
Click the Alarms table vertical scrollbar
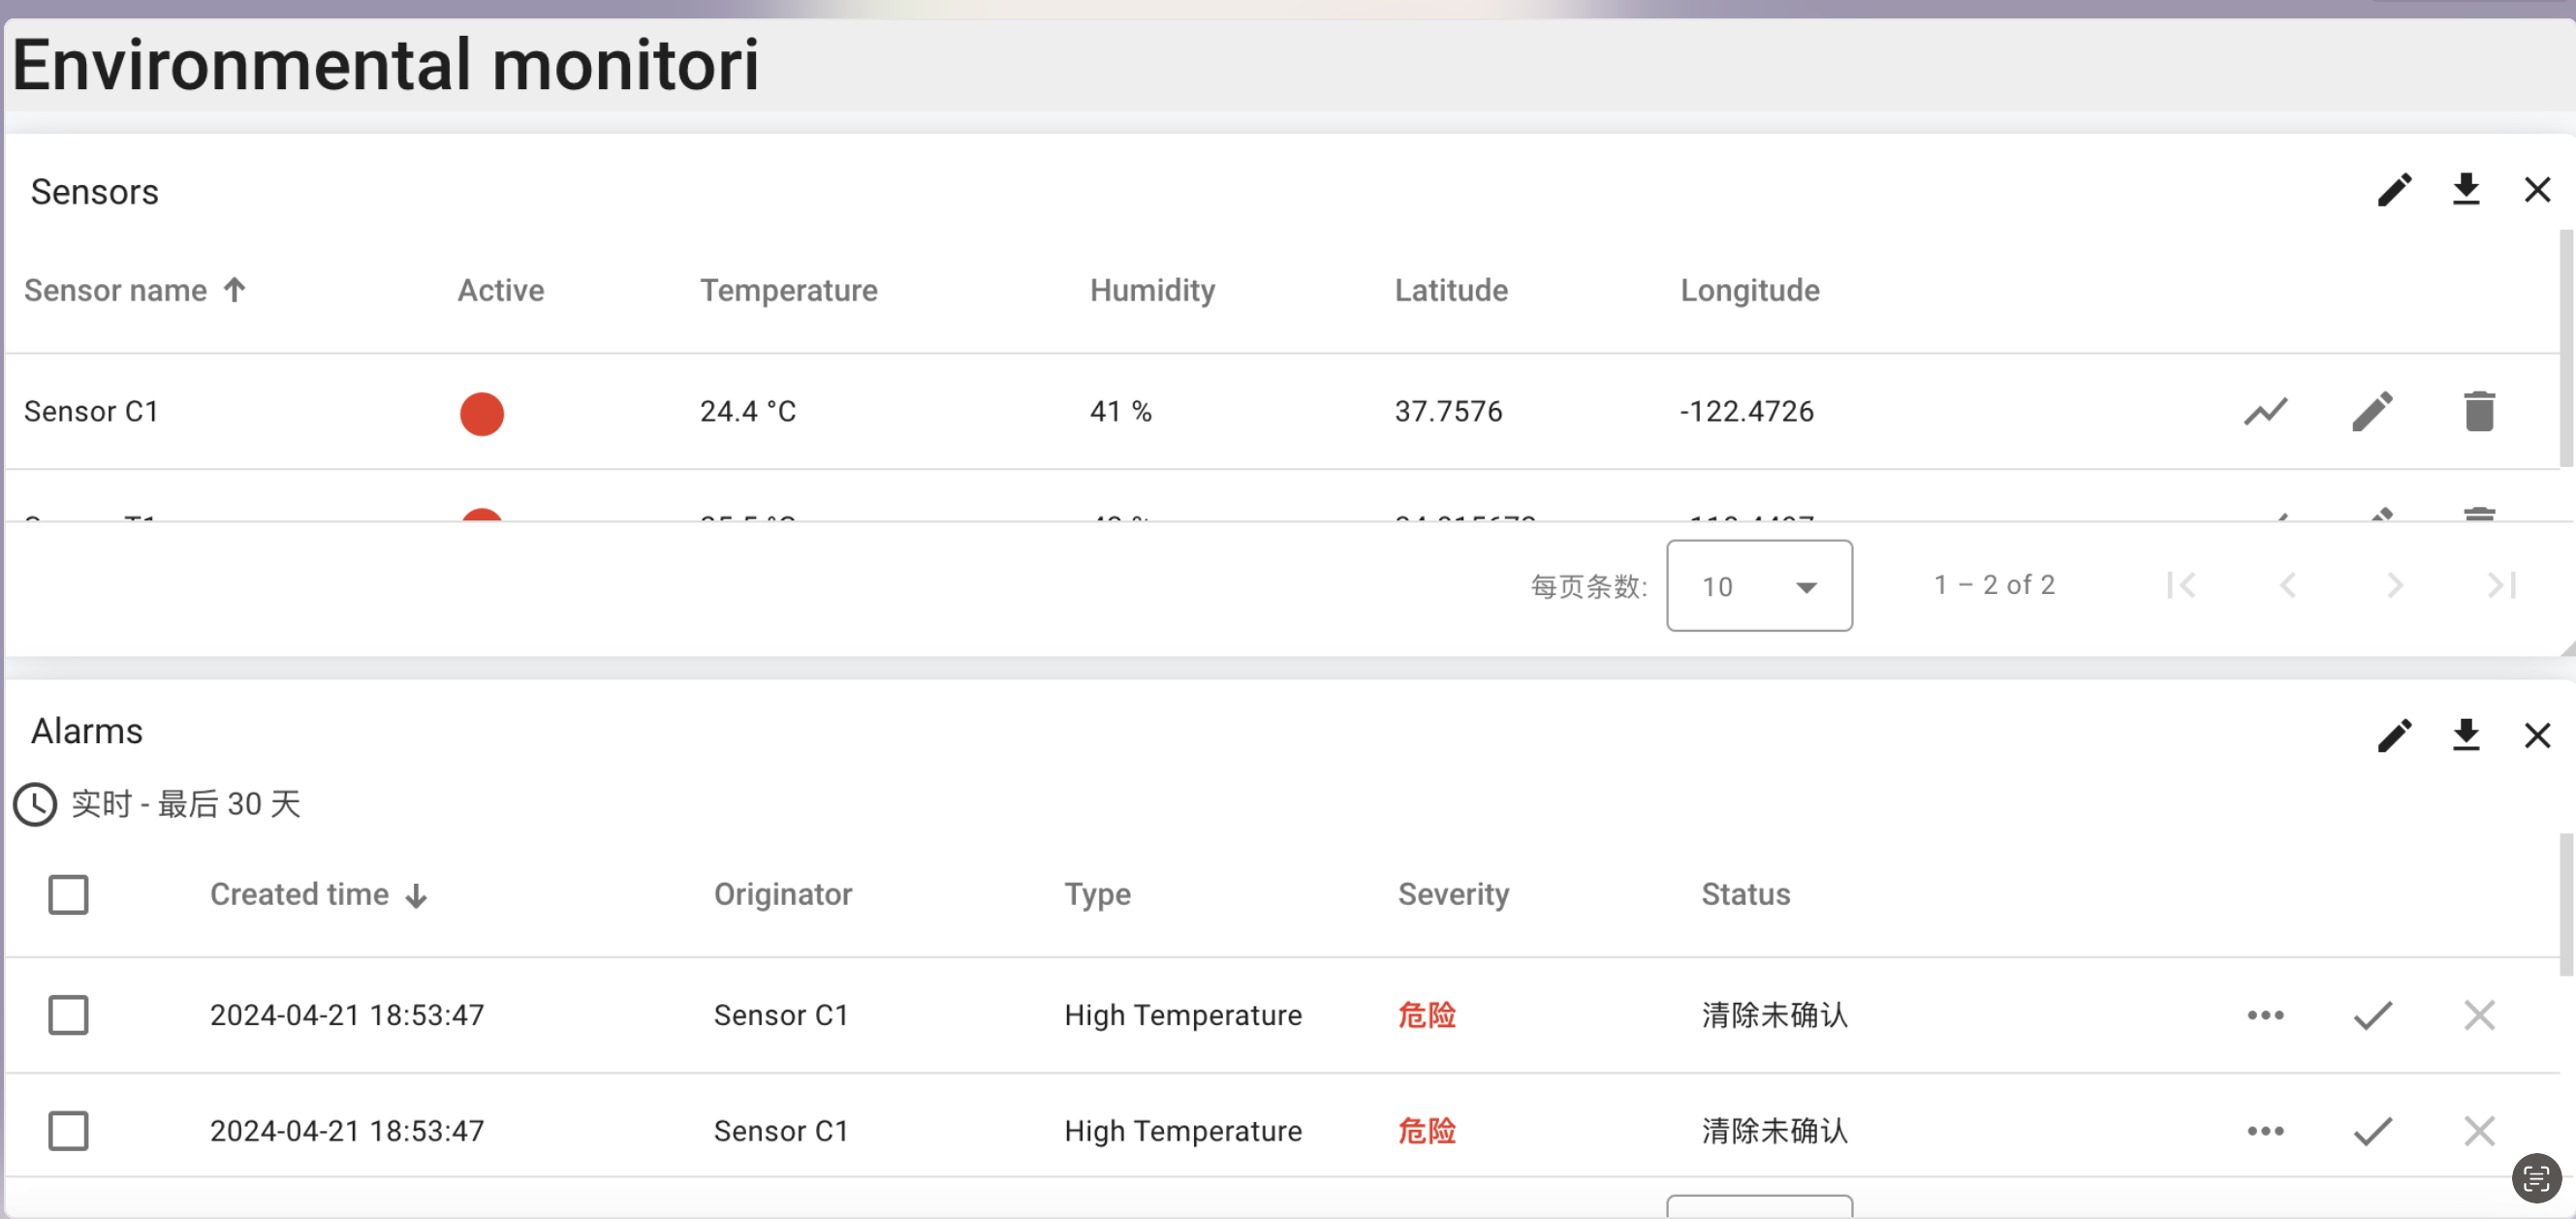(x=2566, y=905)
